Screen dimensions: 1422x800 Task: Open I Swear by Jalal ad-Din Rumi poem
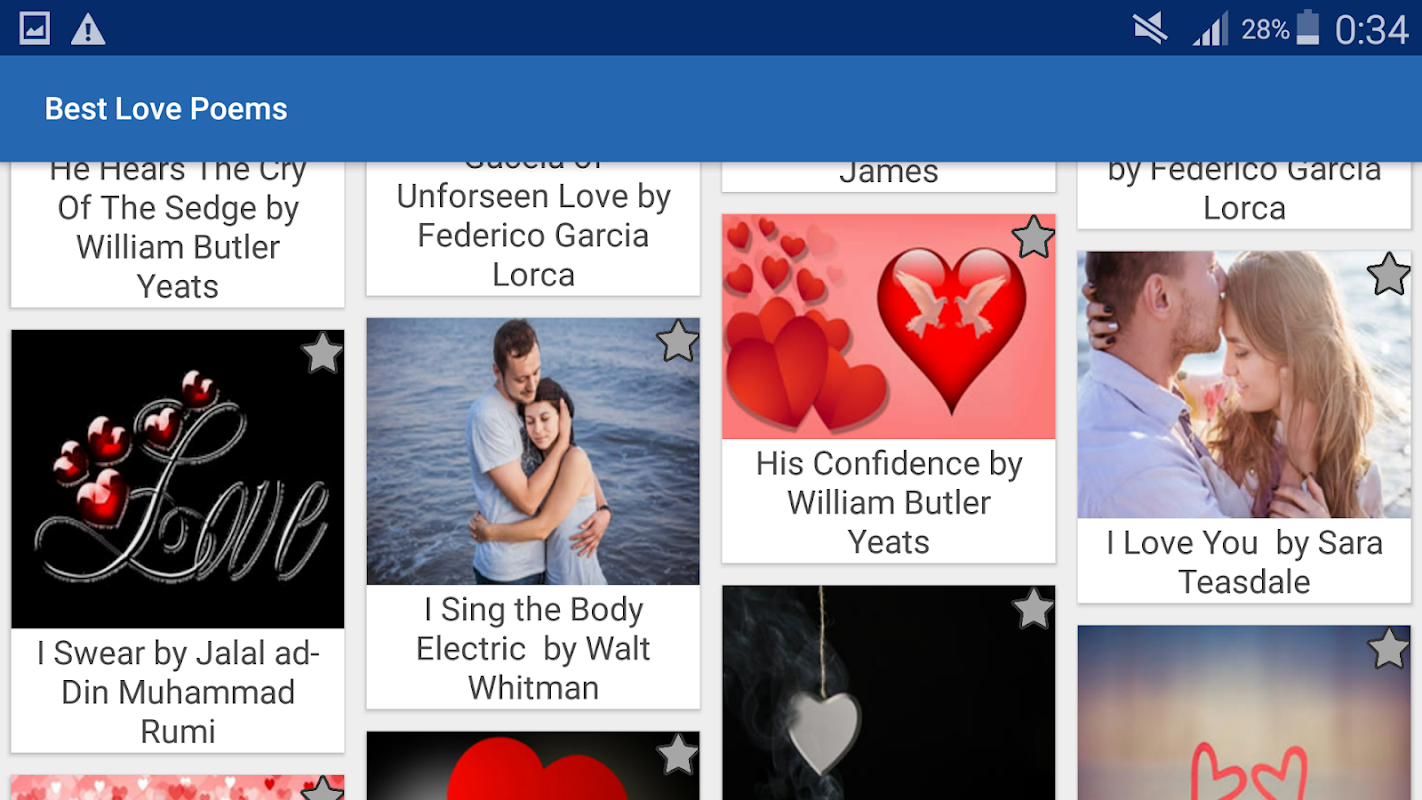(x=178, y=692)
